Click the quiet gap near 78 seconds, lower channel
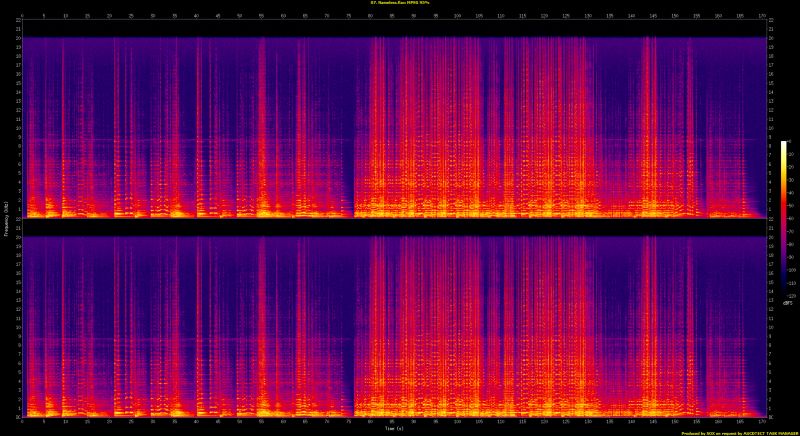The height and width of the screenshot is (436, 800). click(x=361, y=330)
